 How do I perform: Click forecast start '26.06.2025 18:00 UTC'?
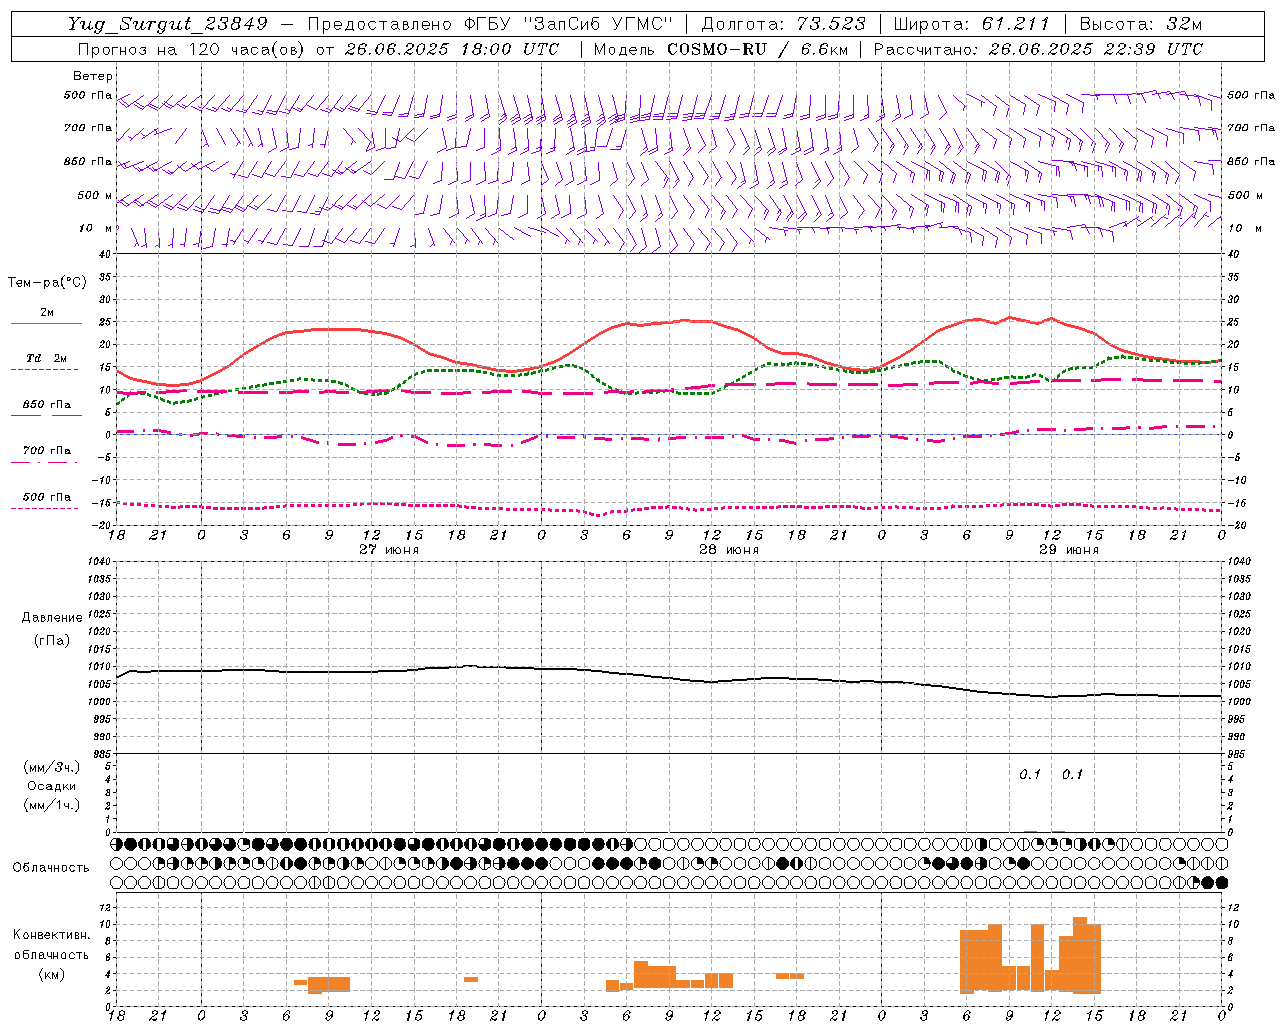click(x=452, y=49)
